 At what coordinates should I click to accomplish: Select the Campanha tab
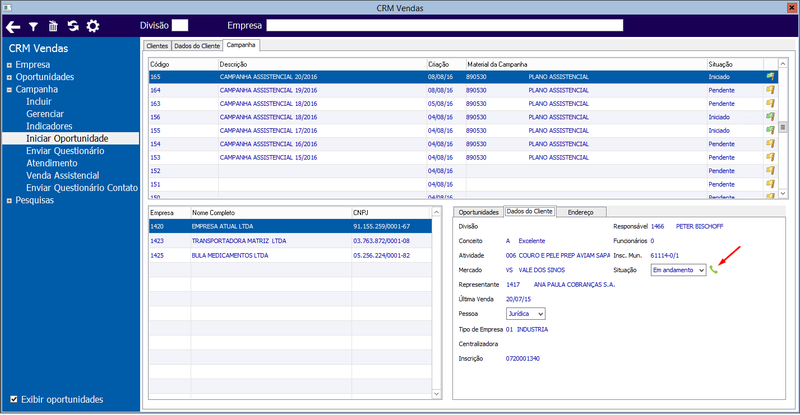pyautogui.click(x=241, y=45)
